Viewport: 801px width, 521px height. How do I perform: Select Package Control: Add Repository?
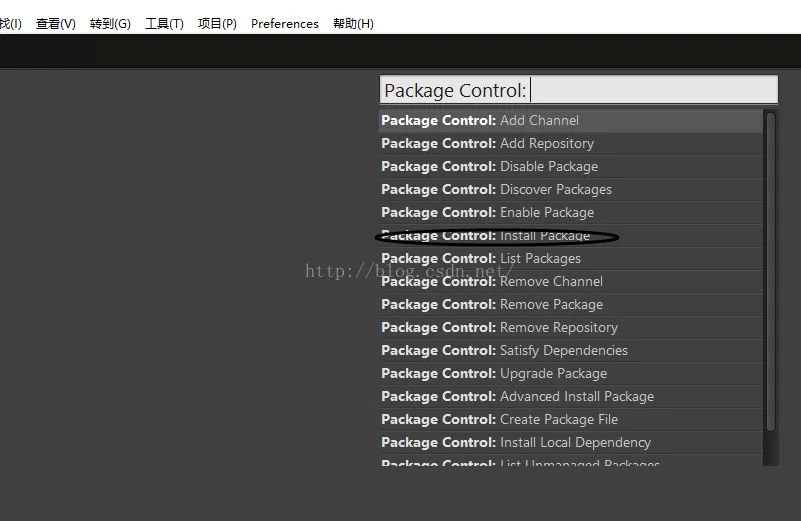570,144
